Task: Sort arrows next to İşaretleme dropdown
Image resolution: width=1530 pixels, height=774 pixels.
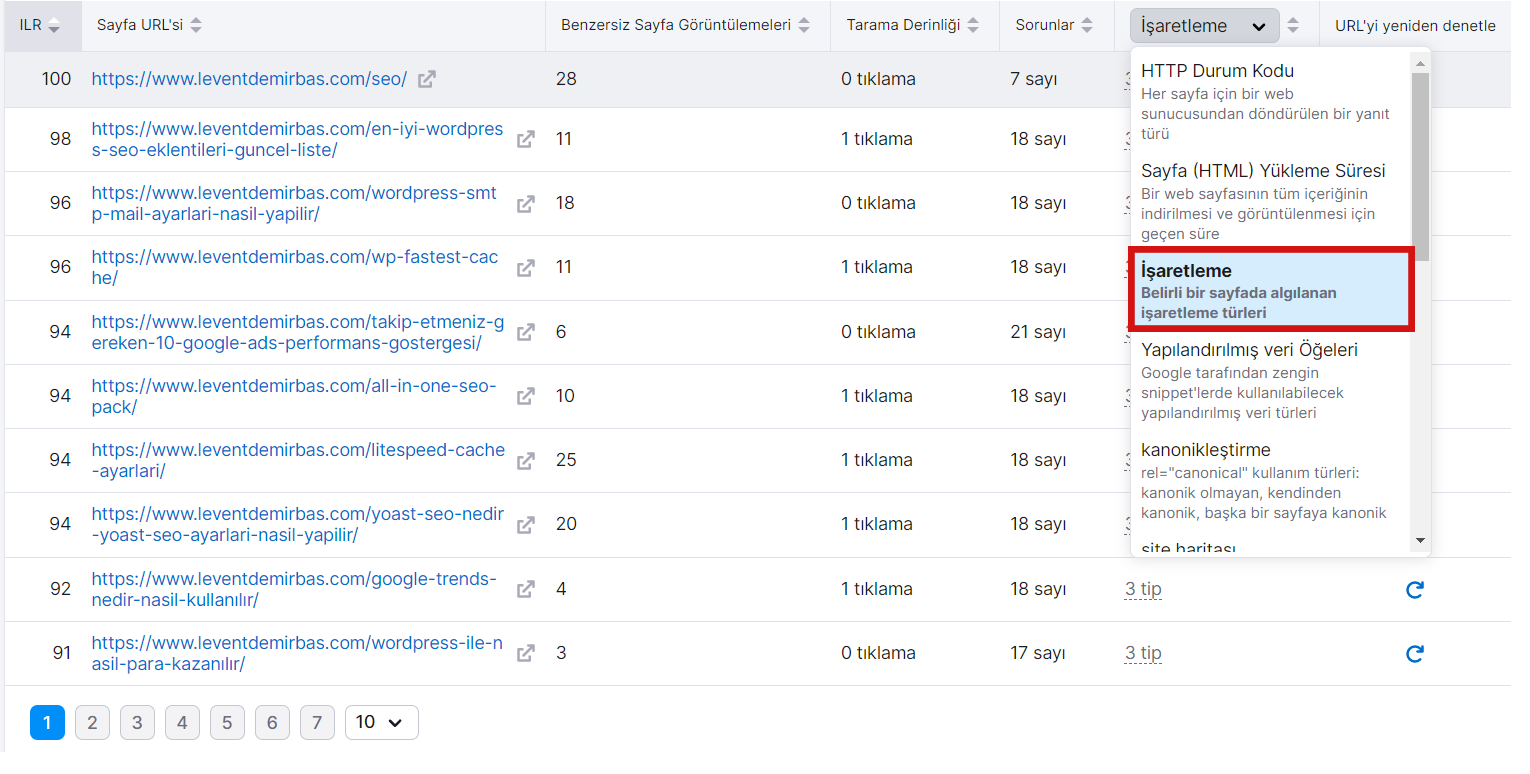Action: pyautogui.click(x=1293, y=26)
